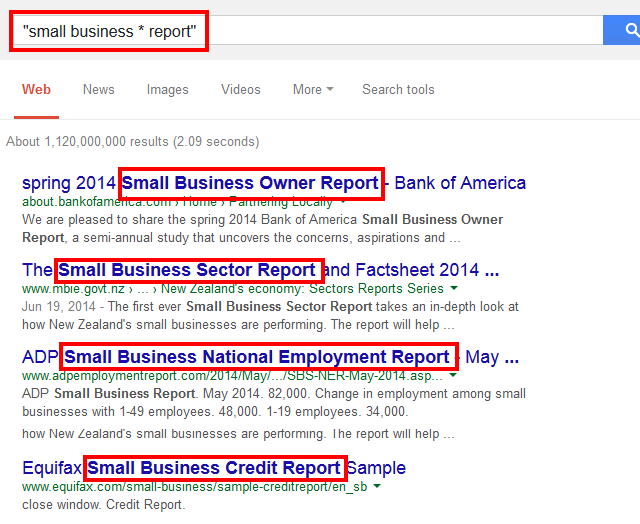Open ADP Small Business National Employment Report link
The image size is (640, 524).
coord(270,357)
